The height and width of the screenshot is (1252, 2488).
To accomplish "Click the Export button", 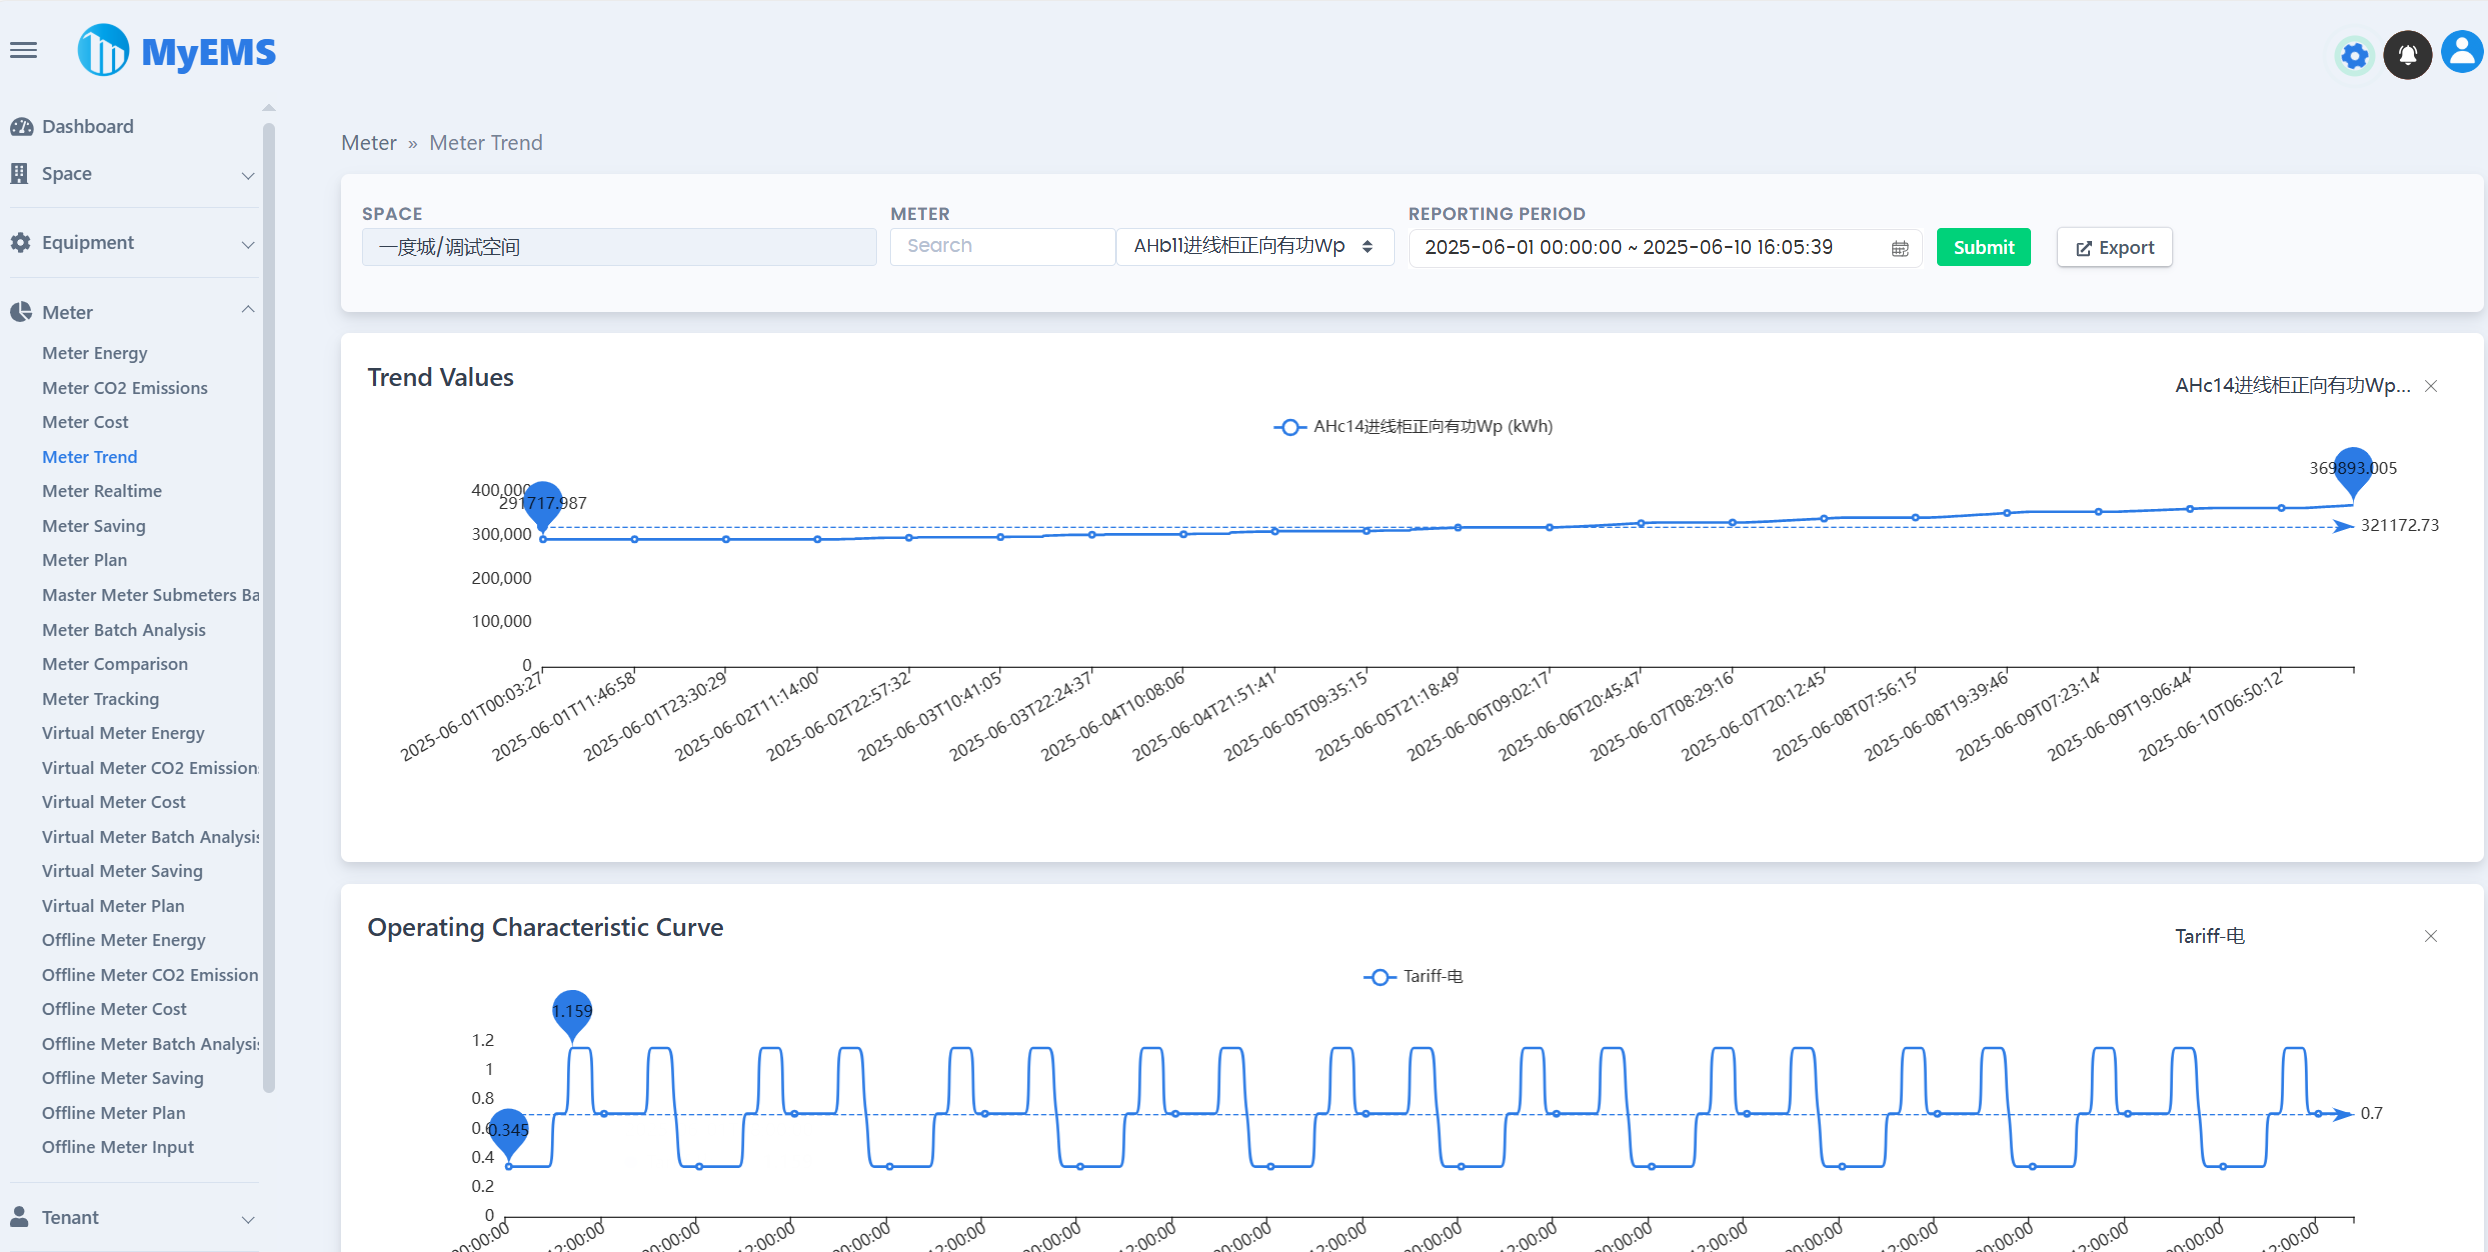I will 2114,247.
